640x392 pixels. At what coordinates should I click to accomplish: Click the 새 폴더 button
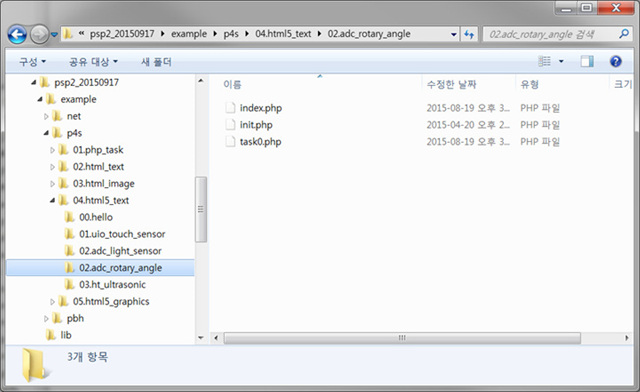tap(156, 62)
